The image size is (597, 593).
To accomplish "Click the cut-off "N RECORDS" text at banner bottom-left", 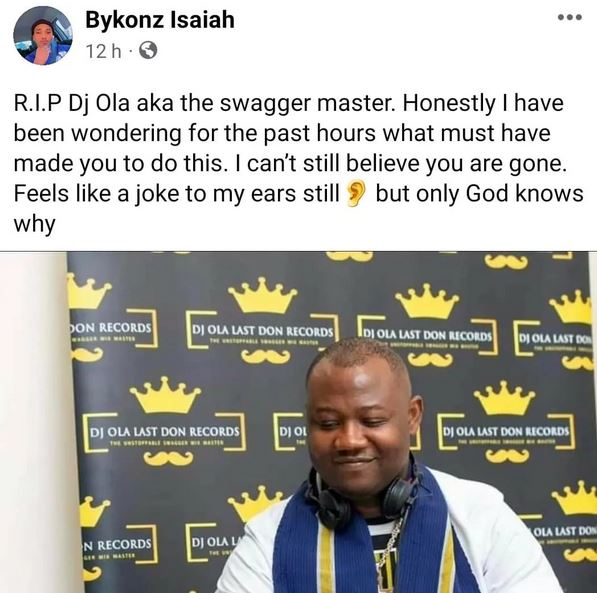I will [117, 544].
